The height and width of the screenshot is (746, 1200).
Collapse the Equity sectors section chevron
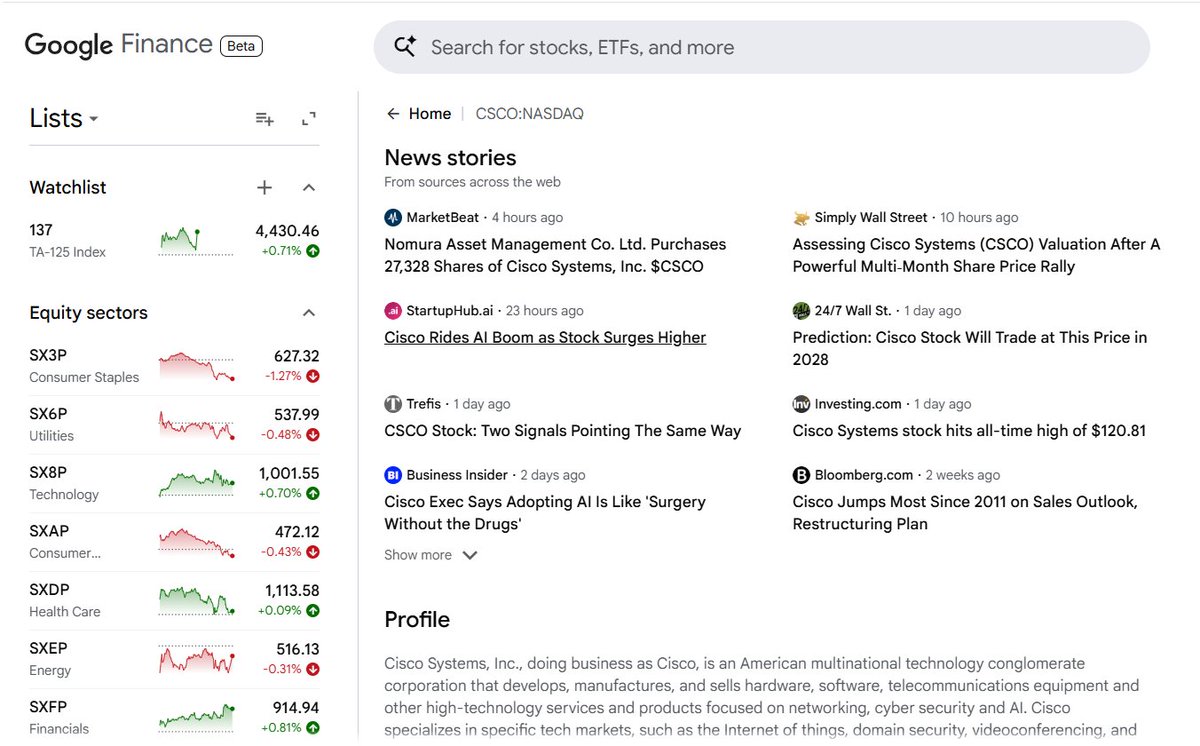coord(309,313)
